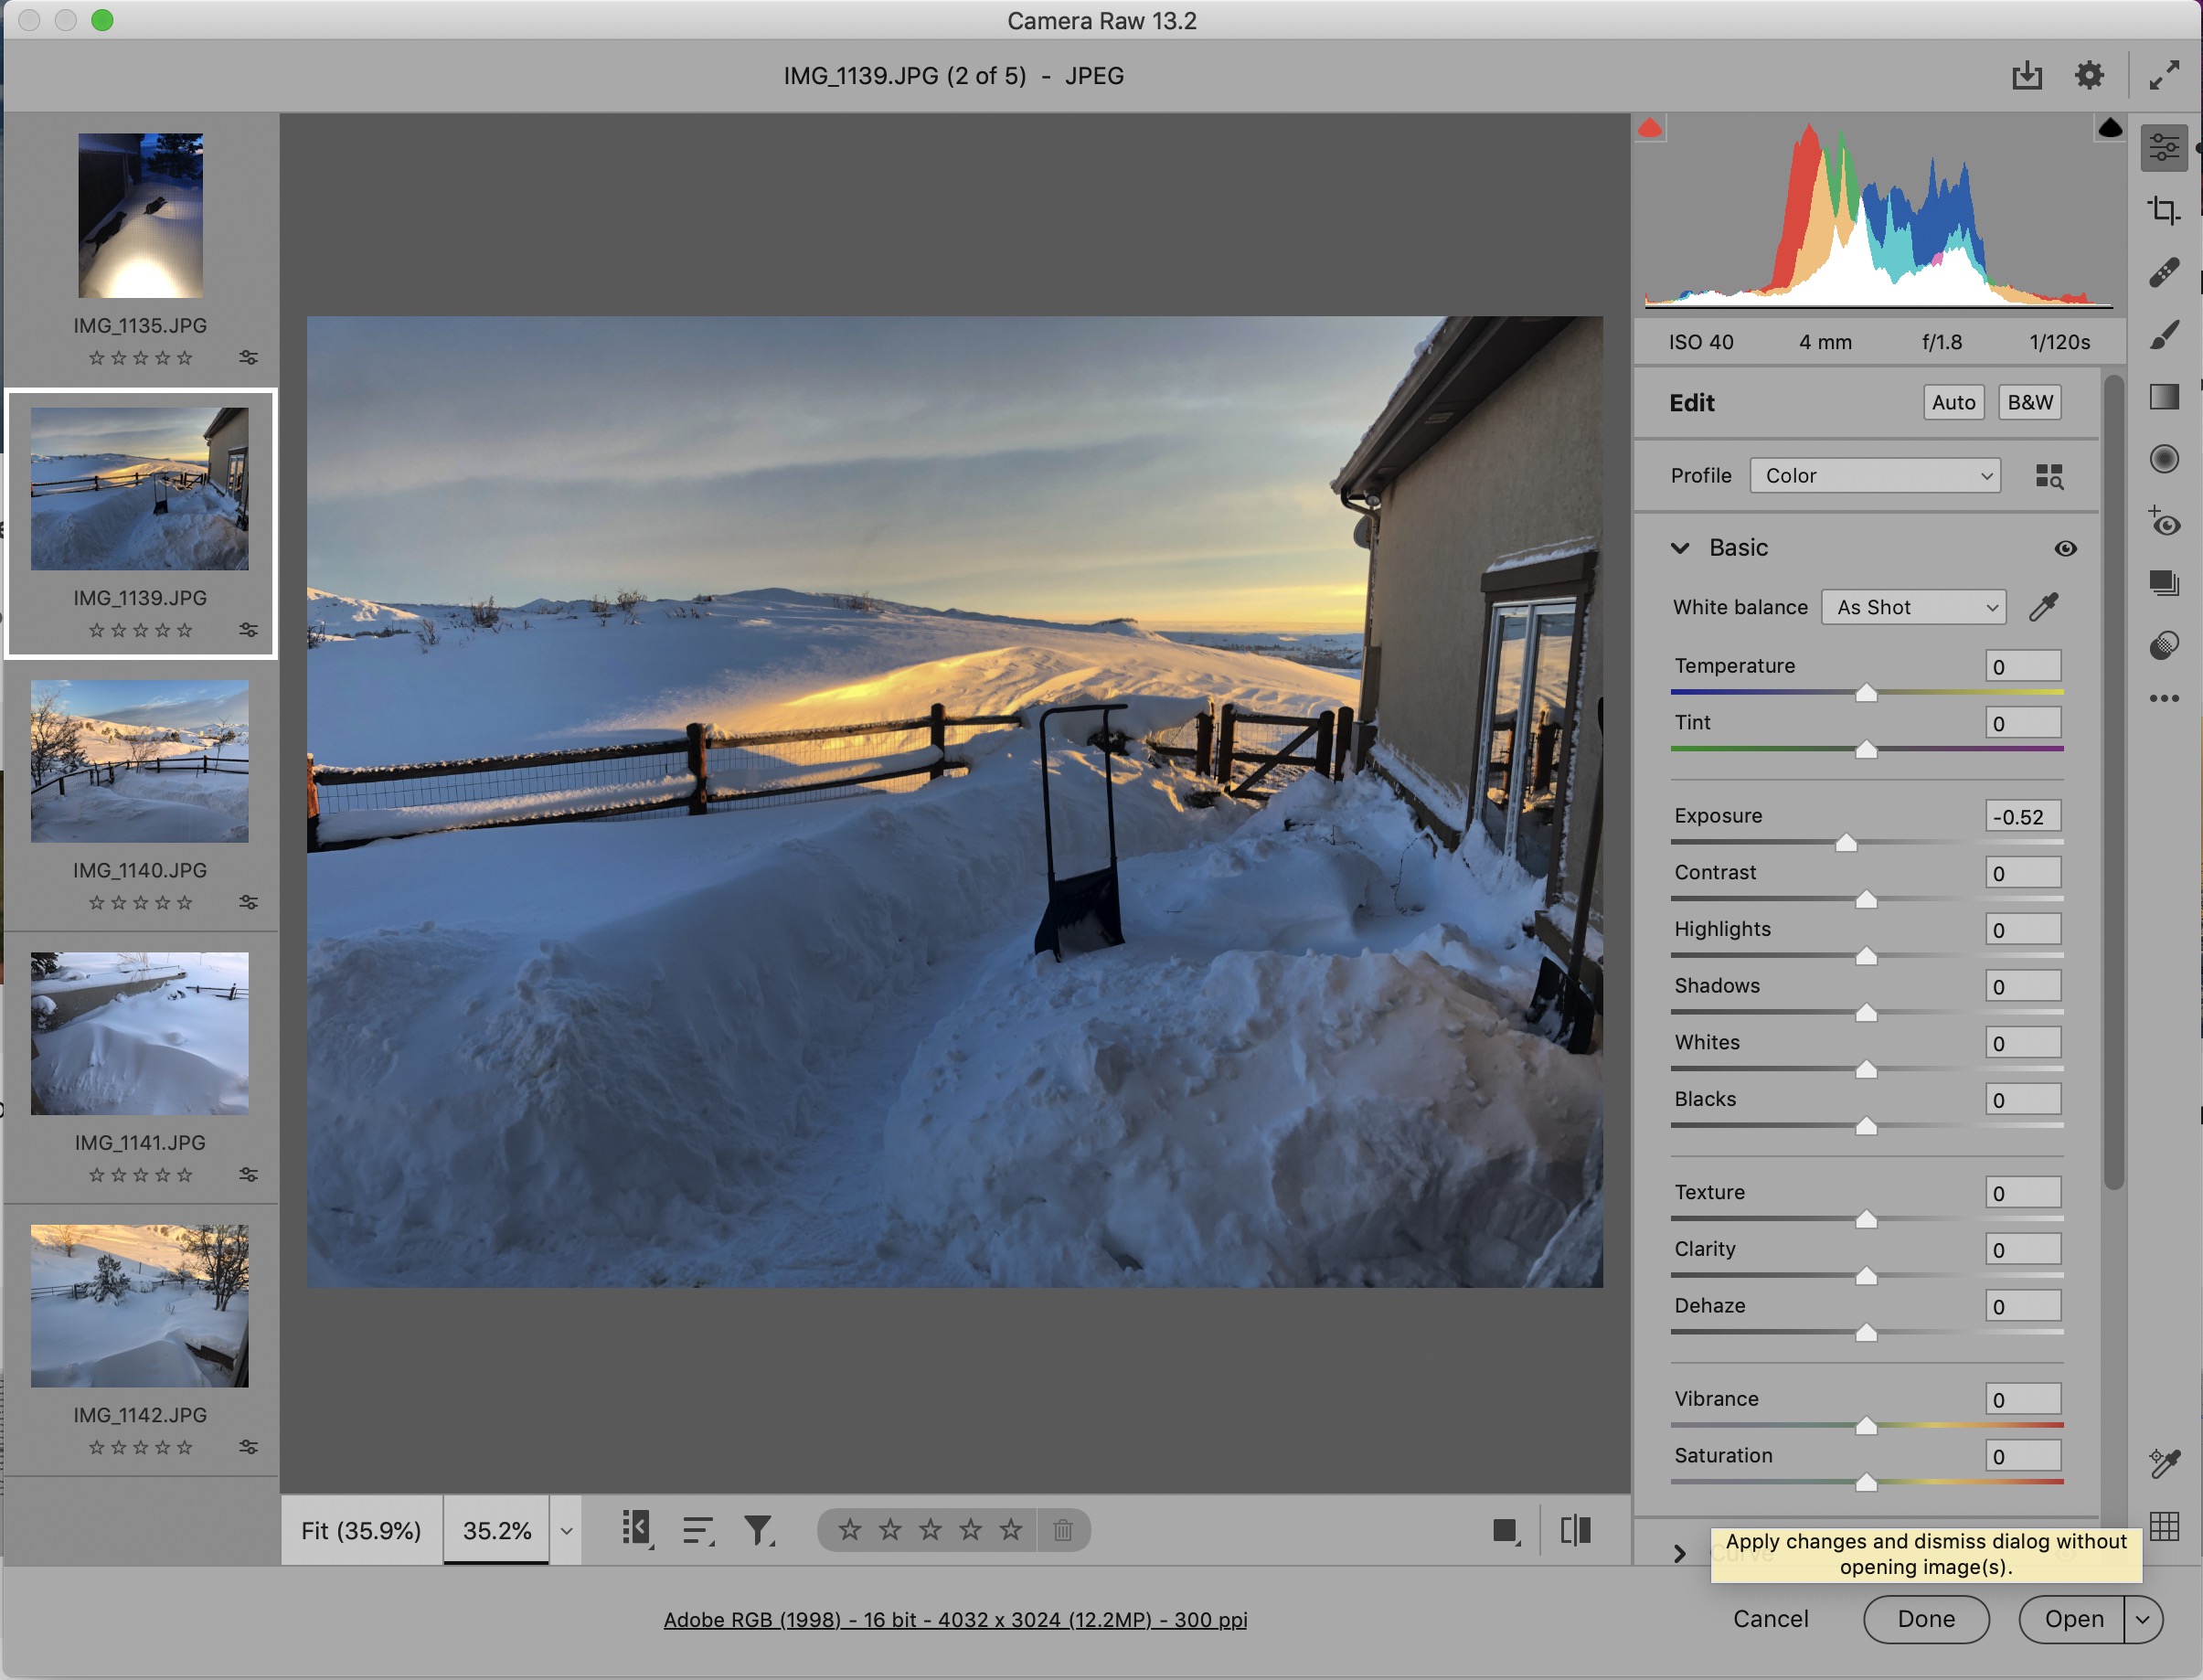Click the save image download icon

pos(2027,75)
